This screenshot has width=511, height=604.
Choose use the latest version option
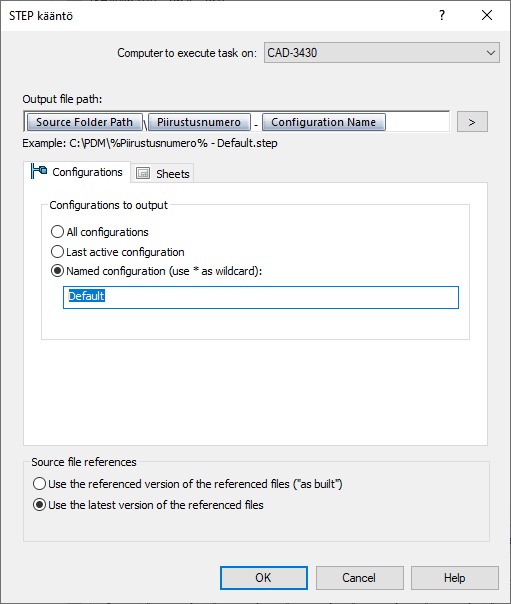(148, 505)
